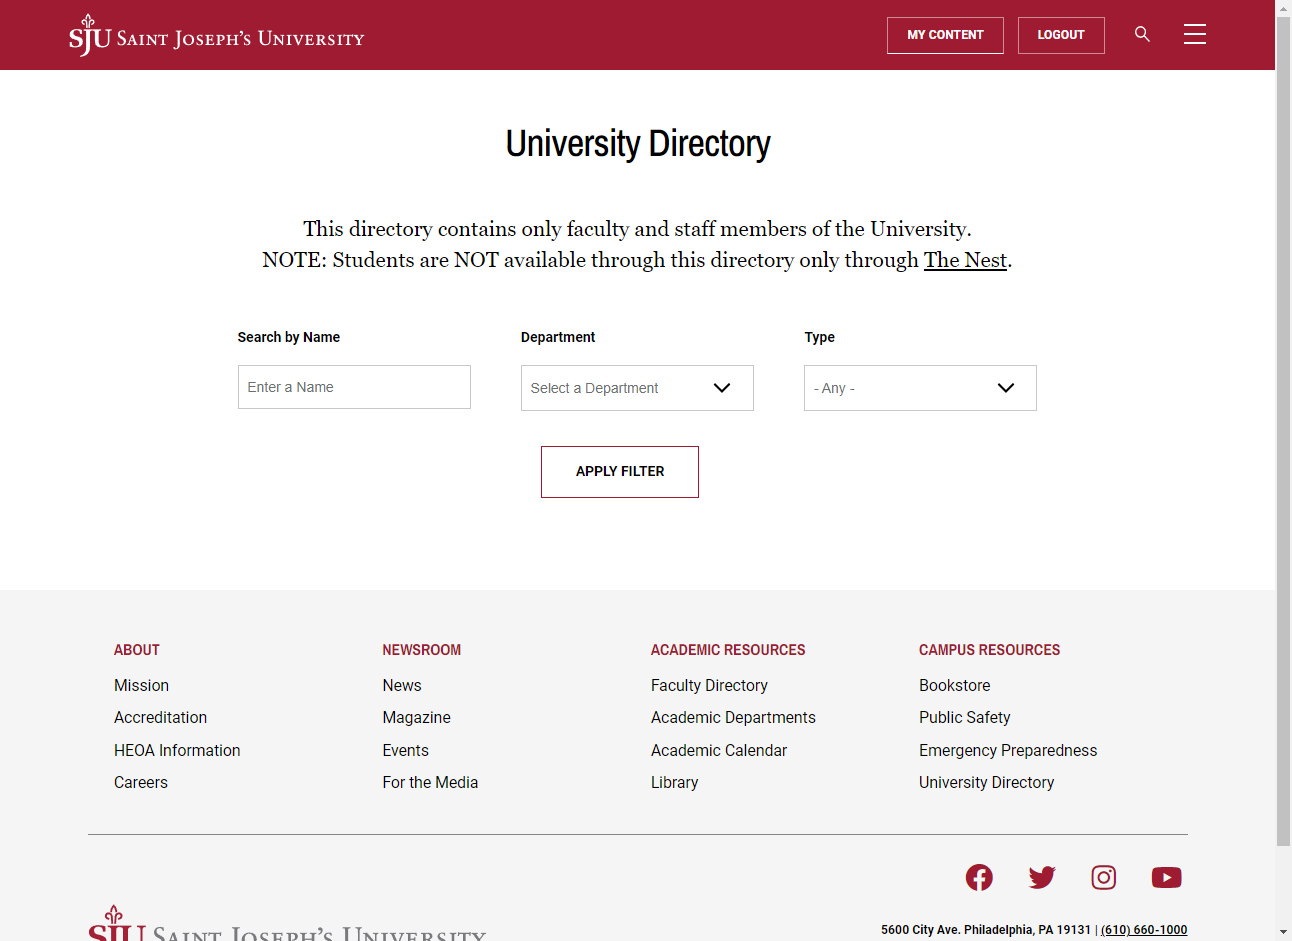1292x941 pixels.
Task: Open Academic Departments footer link
Action: coord(733,717)
